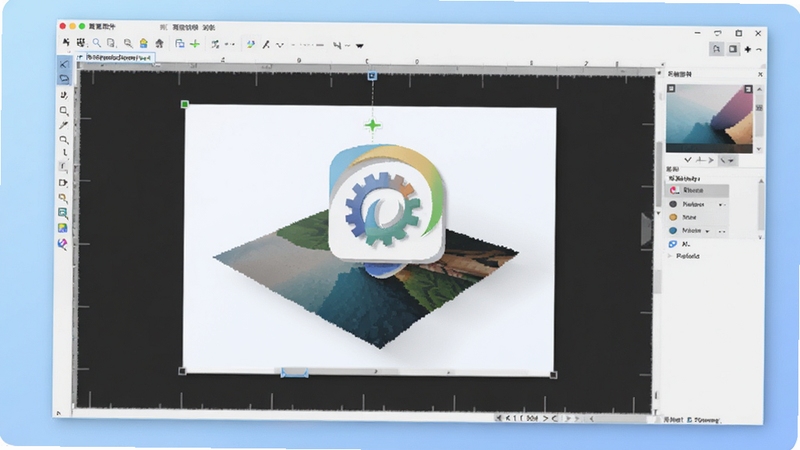Image resolution: width=800 pixels, height=450 pixels.
Task: Toggle the highlighted search-view button near the top right
Action: [x=716, y=49]
